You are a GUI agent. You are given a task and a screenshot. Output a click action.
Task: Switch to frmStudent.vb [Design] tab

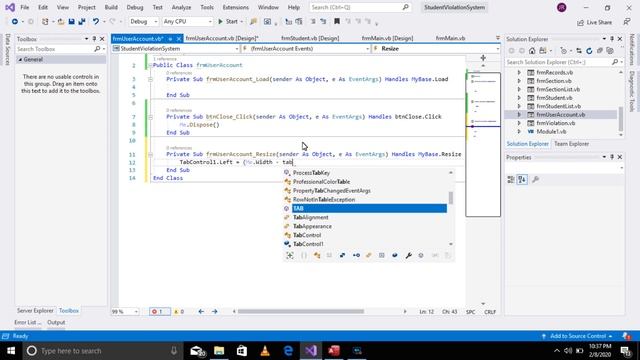310,38
